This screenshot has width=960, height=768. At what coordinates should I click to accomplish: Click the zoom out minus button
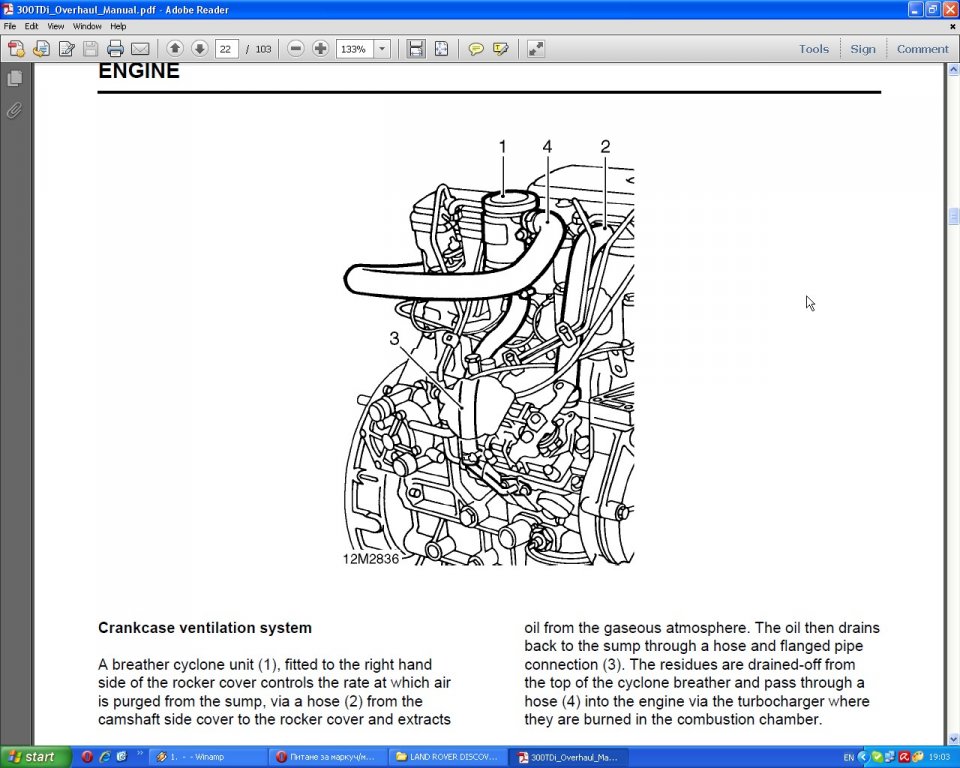(x=296, y=49)
